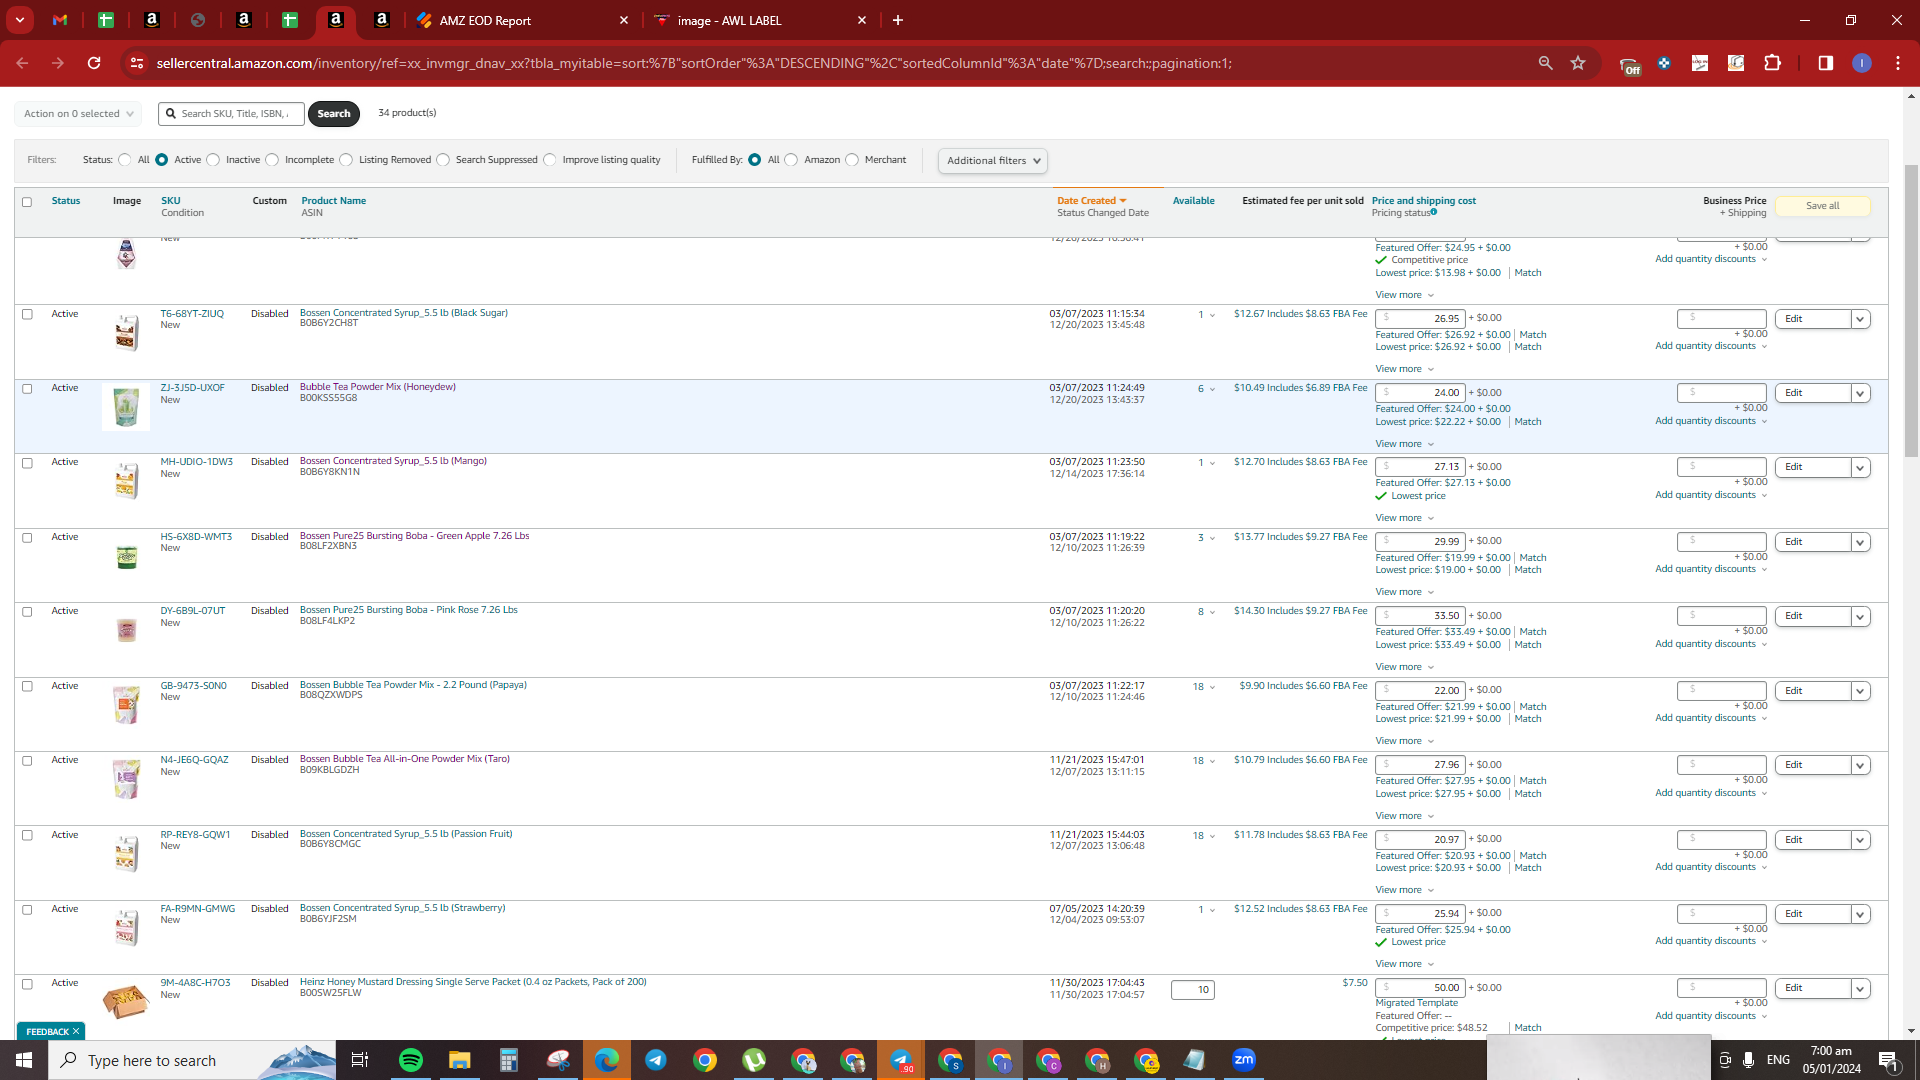This screenshot has width=1920, height=1080.
Task: Select the Search Suppressed status filter
Action: click(x=443, y=160)
